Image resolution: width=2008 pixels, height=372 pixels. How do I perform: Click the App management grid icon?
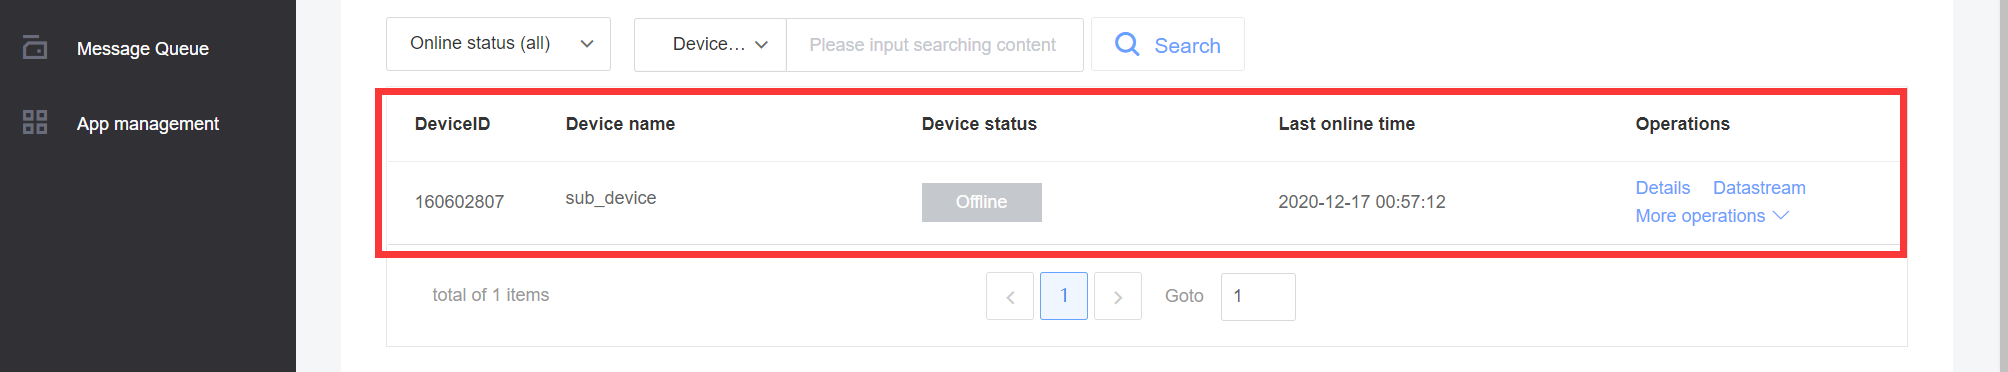tap(35, 122)
